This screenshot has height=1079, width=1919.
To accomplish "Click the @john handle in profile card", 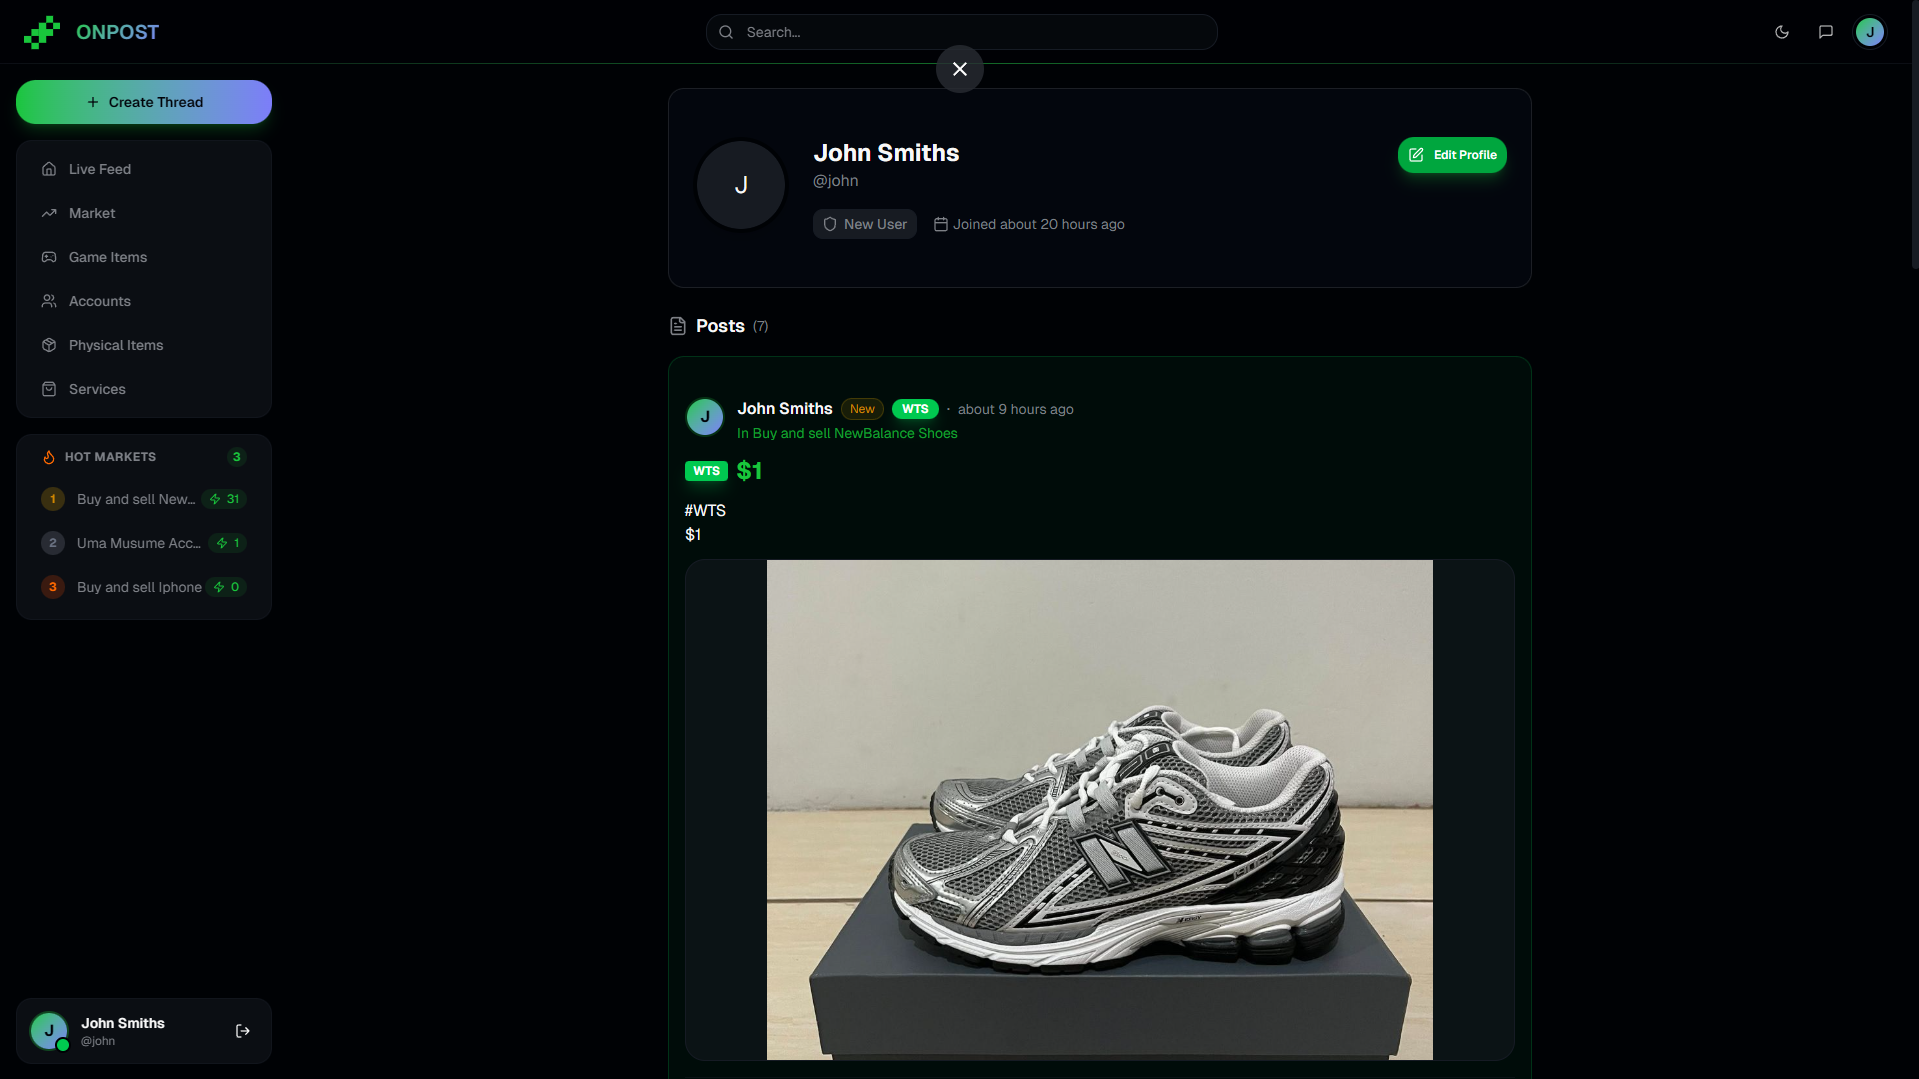I will point(836,181).
